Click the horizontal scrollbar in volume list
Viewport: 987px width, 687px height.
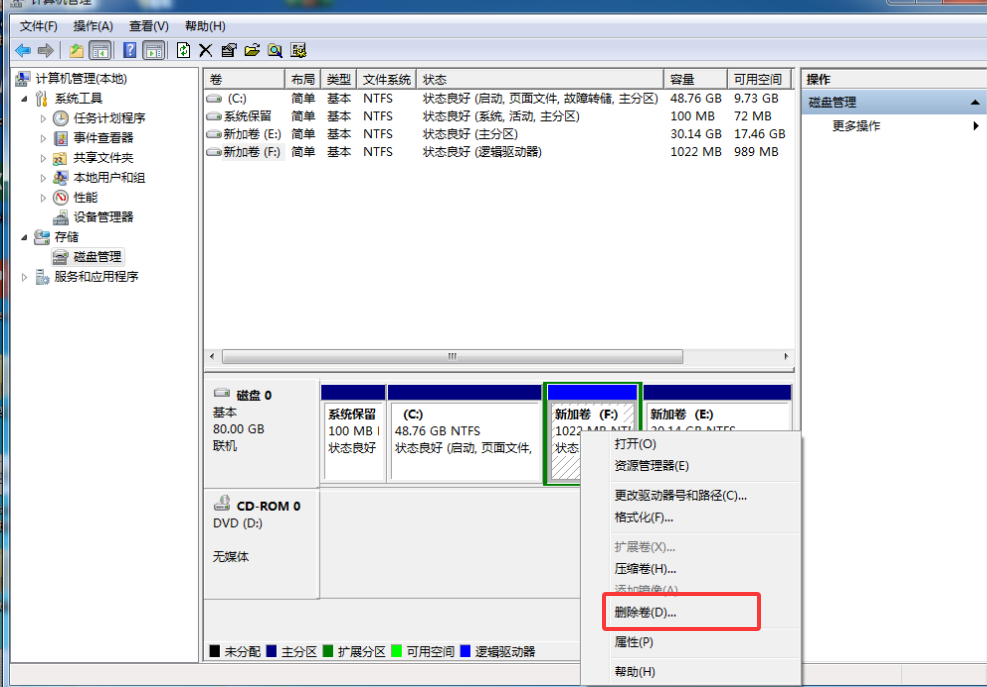[452, 357]
